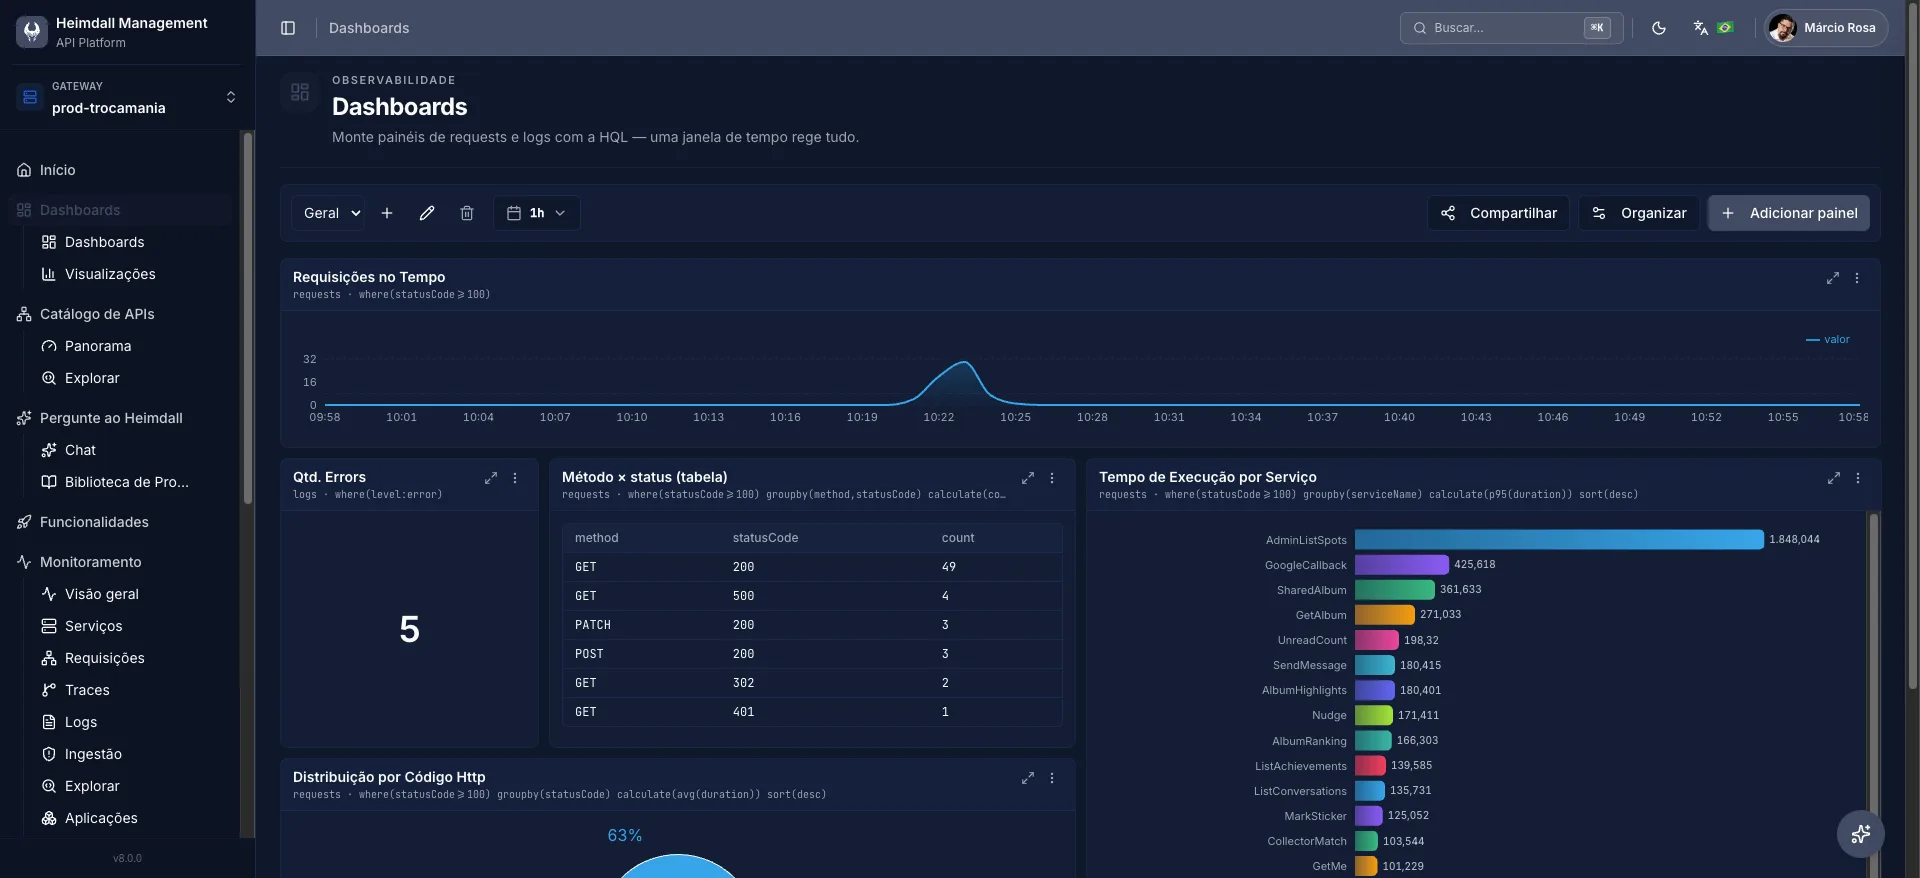
Task: Sort table by method column header
Action: 597,538
